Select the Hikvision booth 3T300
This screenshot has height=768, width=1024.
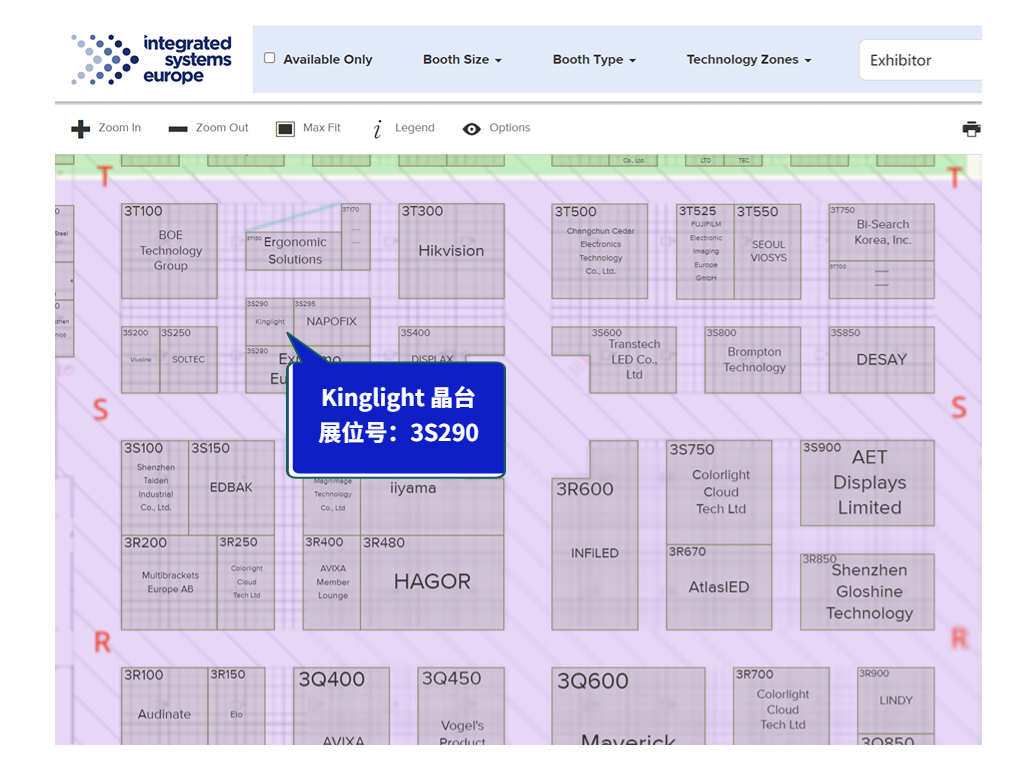[x=451, y=251]
